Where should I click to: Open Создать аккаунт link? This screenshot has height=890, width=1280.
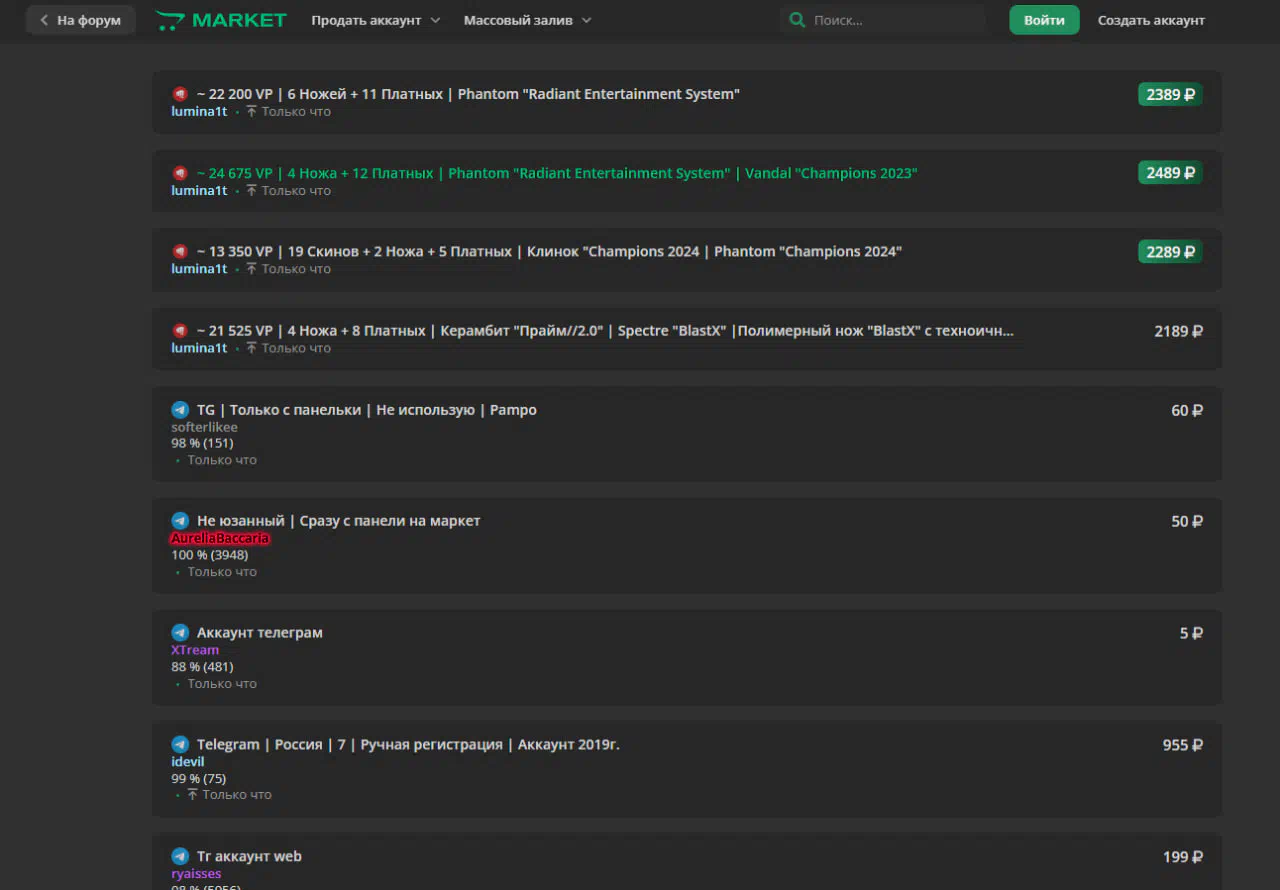[1151, 20]
